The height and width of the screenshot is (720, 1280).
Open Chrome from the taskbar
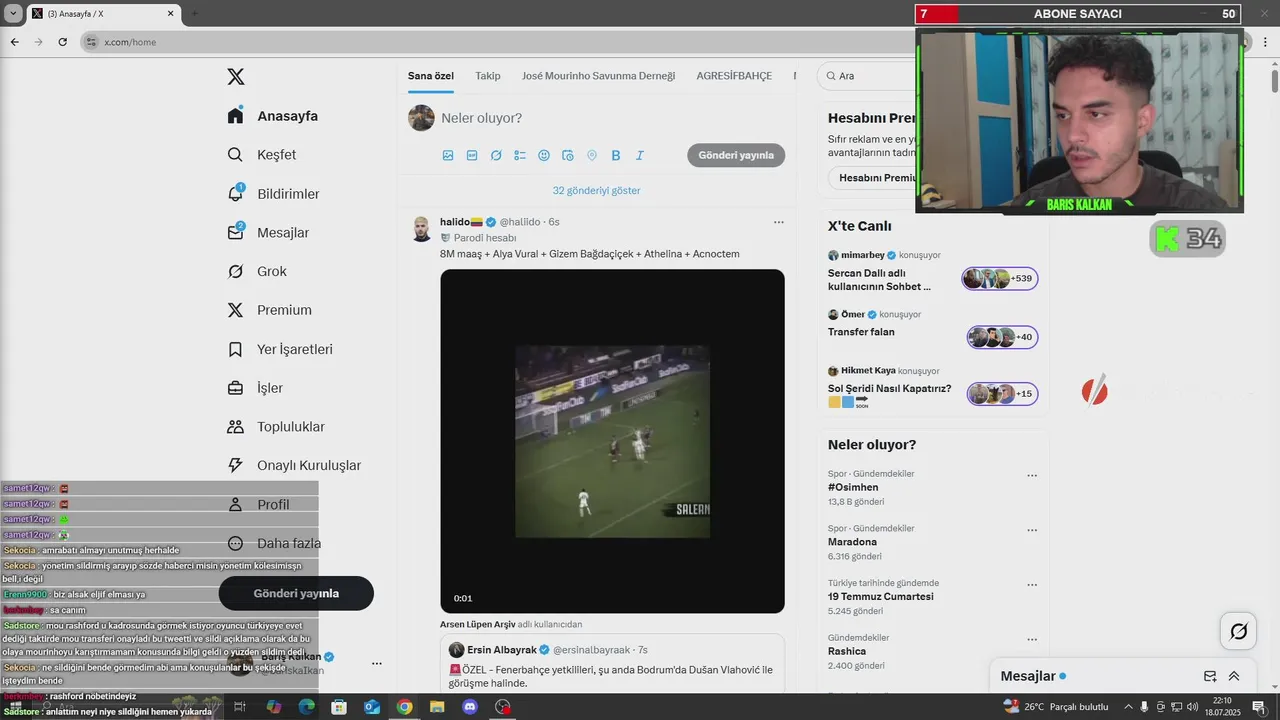point(404,707)
